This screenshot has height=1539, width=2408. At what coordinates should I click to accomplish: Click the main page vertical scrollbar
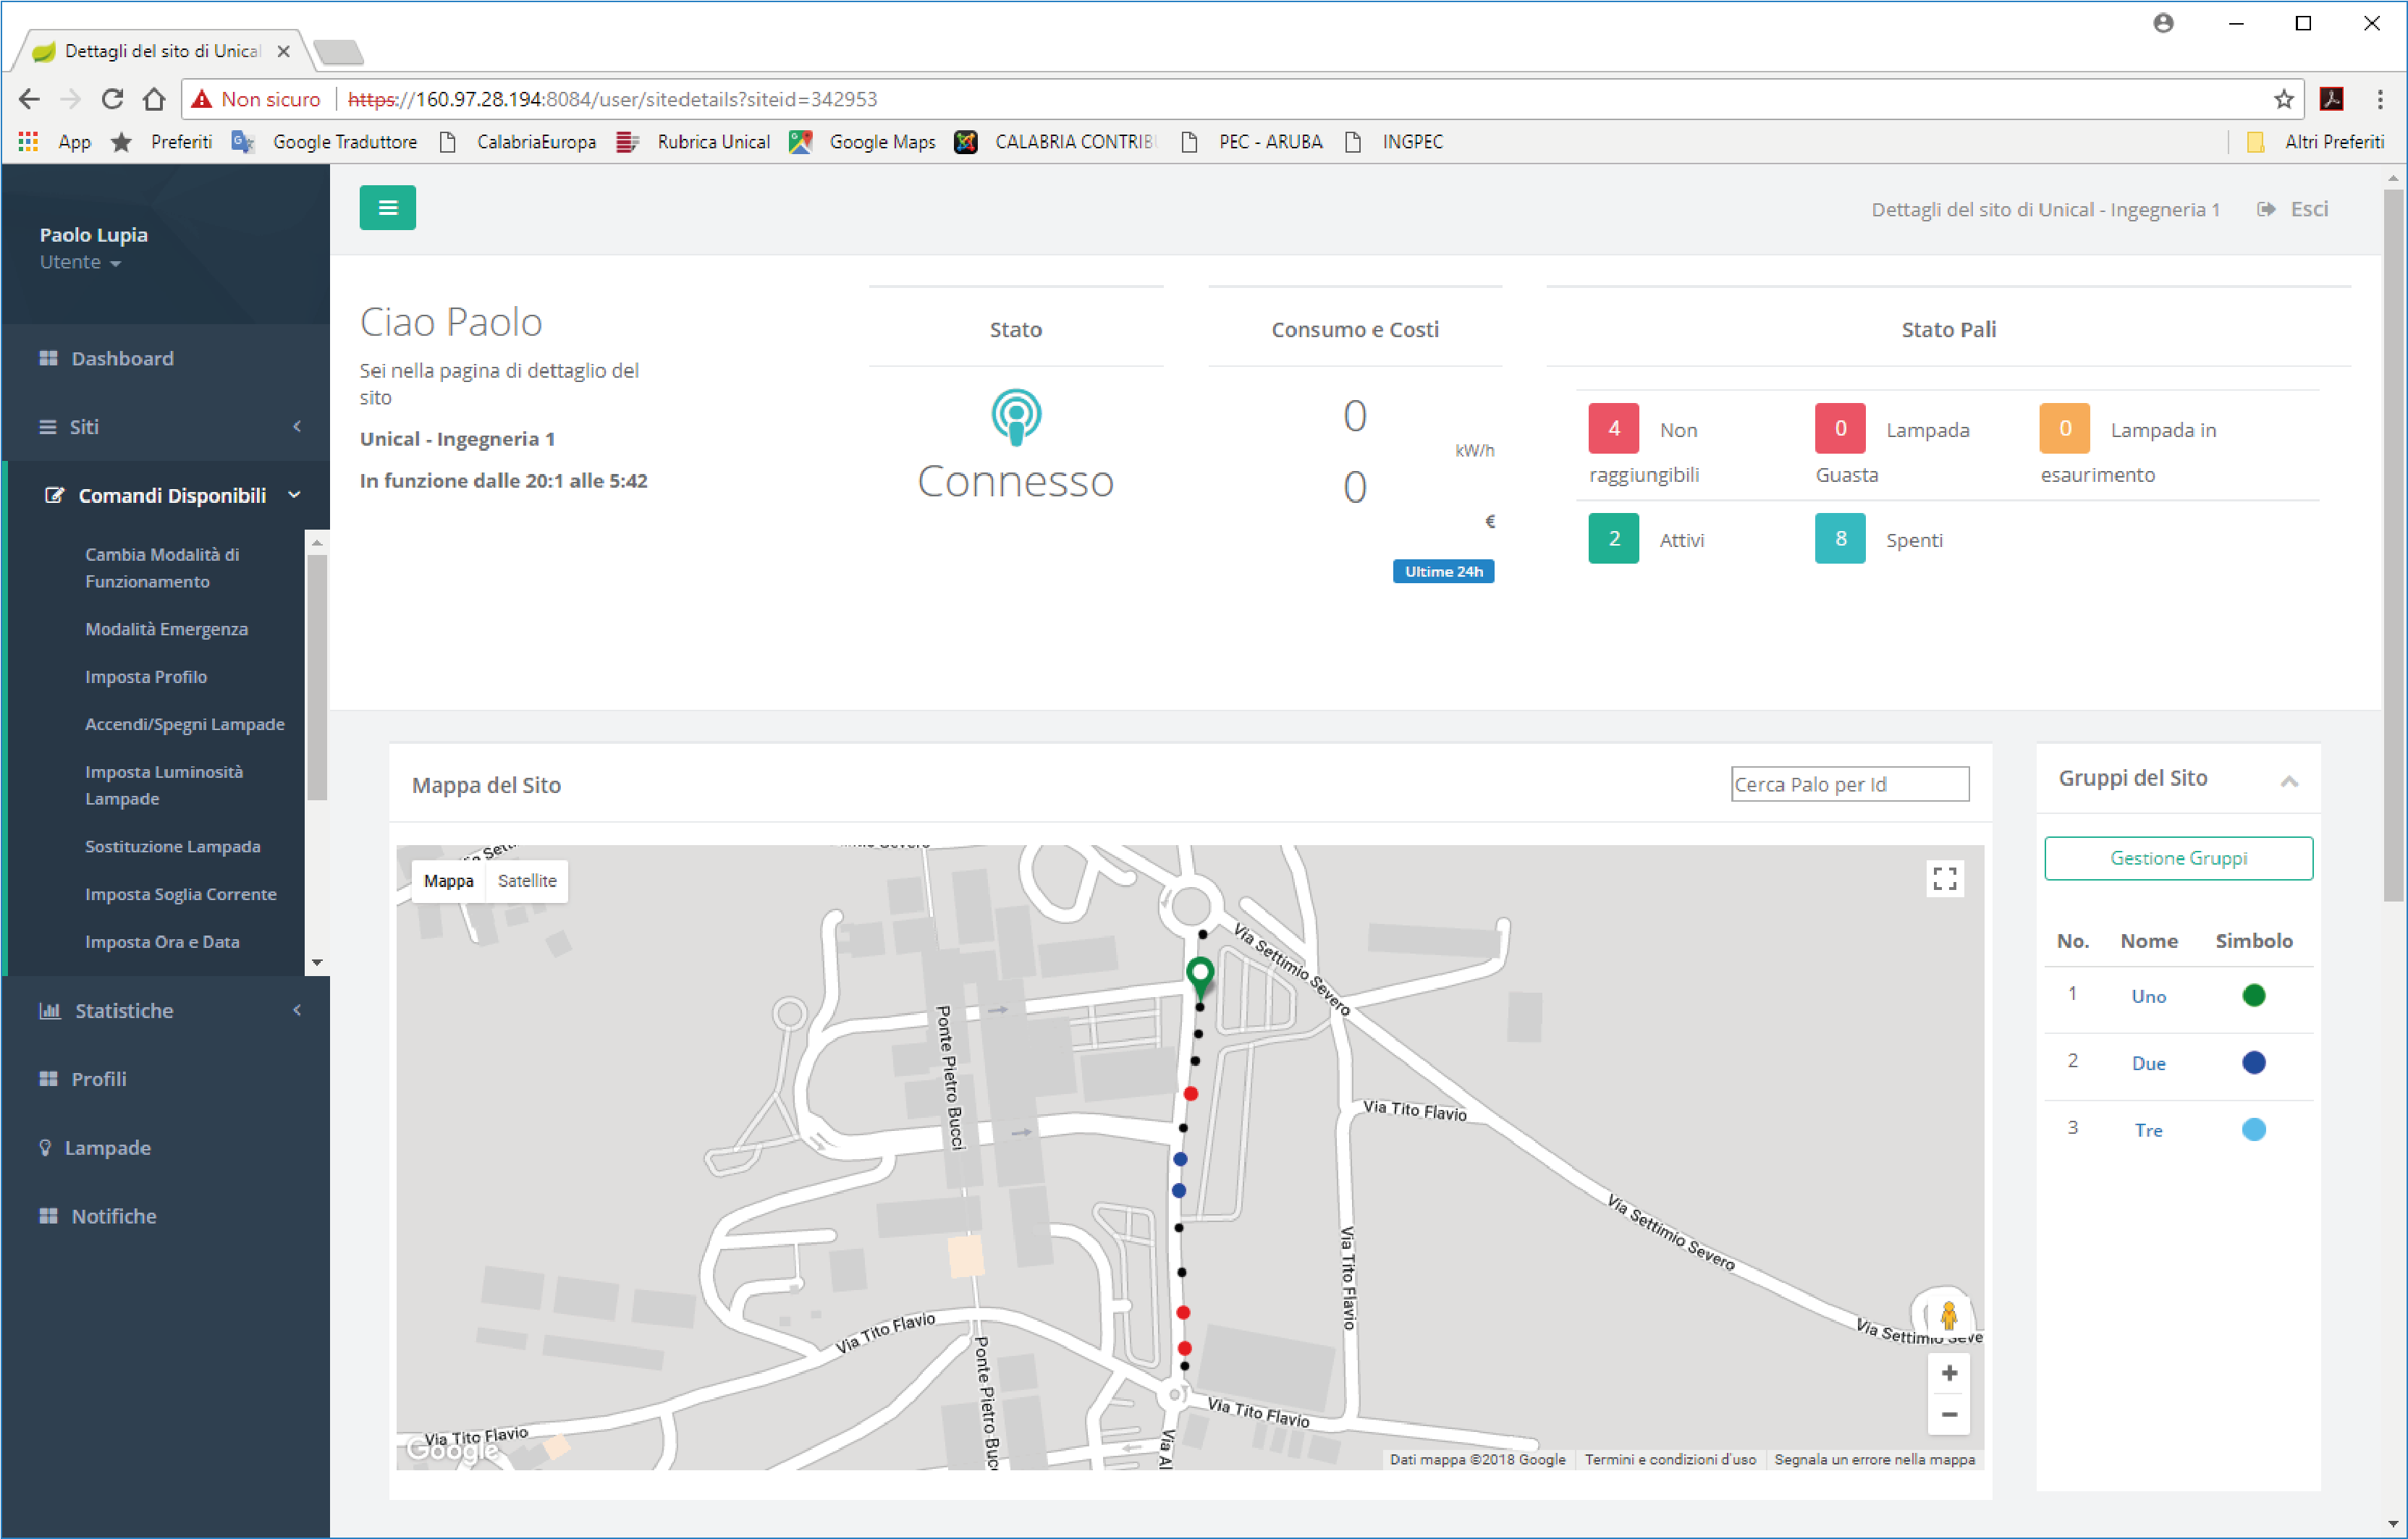pos(2393,545)
